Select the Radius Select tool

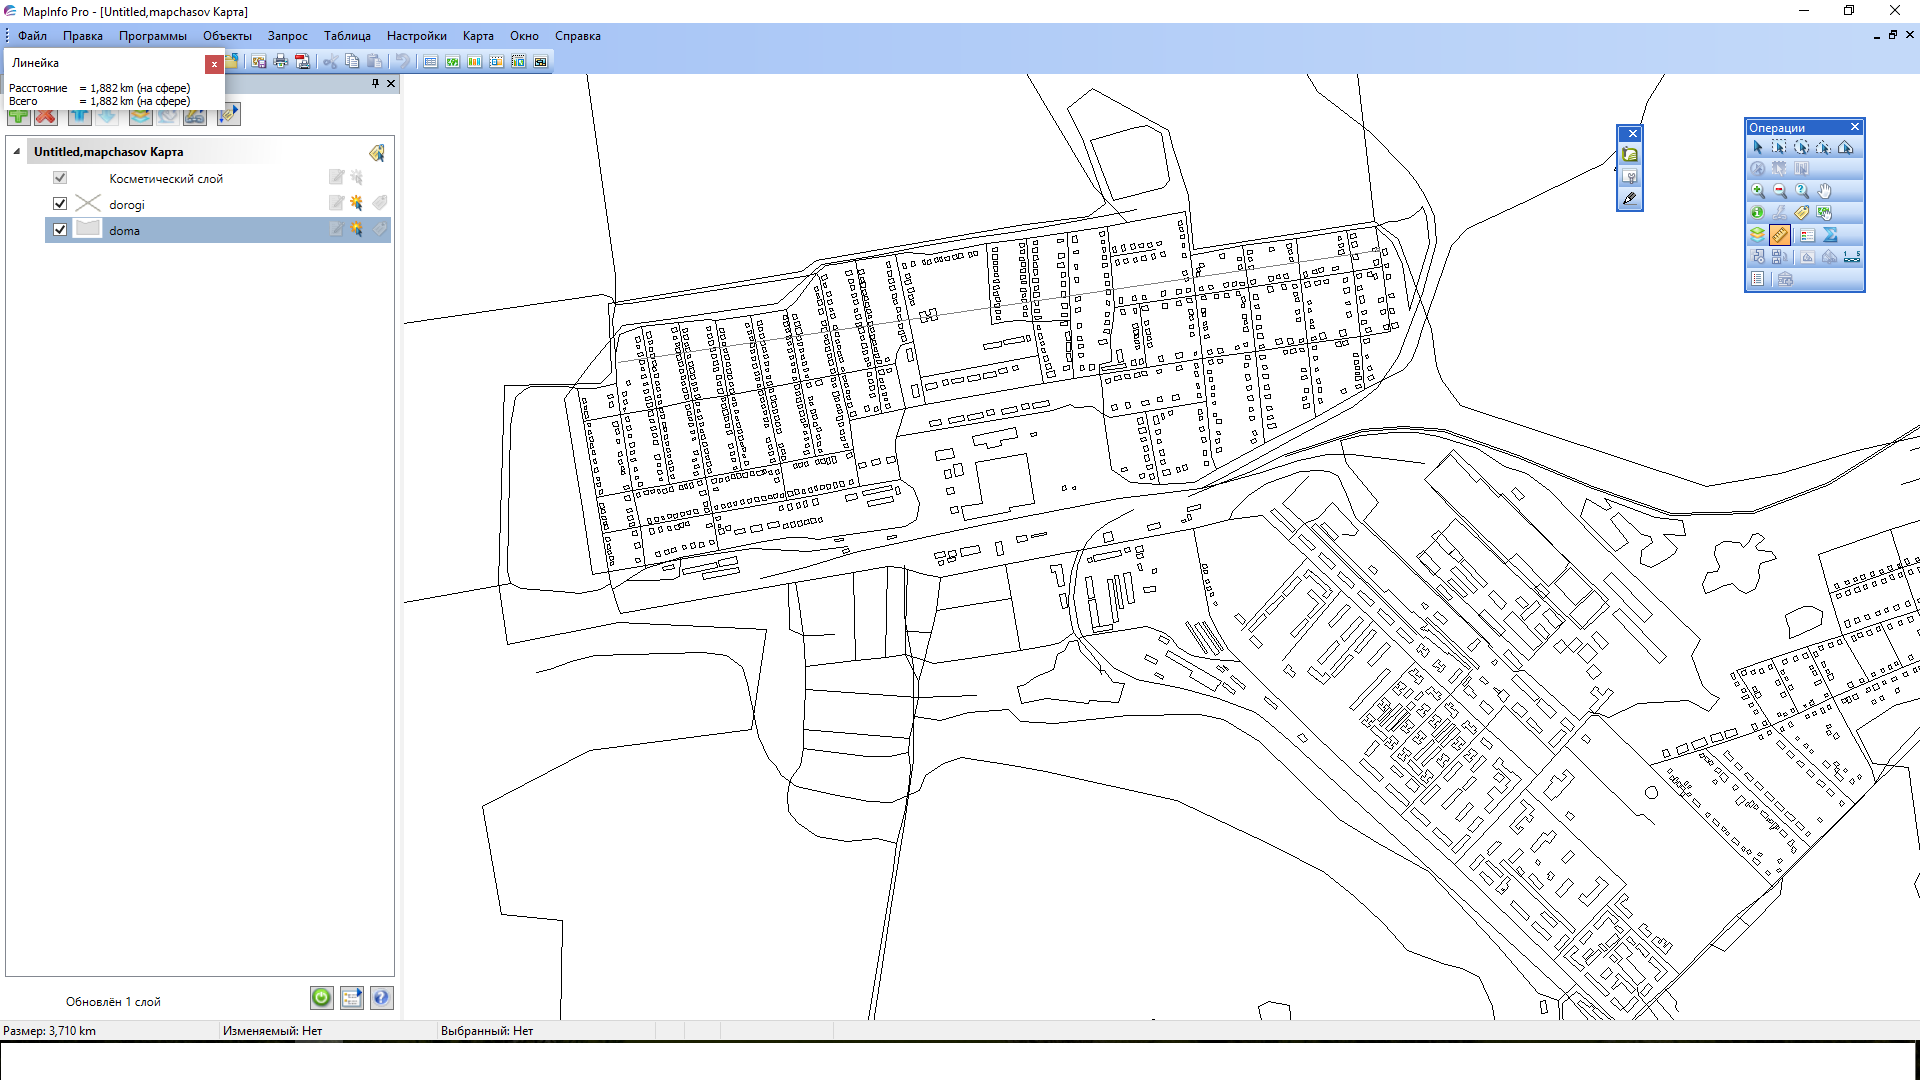[1801, 147]
